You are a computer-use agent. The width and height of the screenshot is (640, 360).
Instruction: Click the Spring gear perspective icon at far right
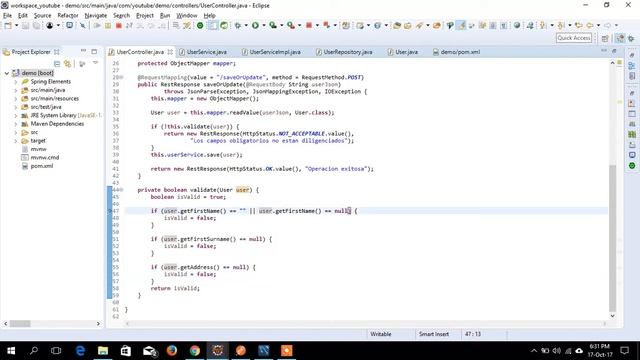point(631,38)
